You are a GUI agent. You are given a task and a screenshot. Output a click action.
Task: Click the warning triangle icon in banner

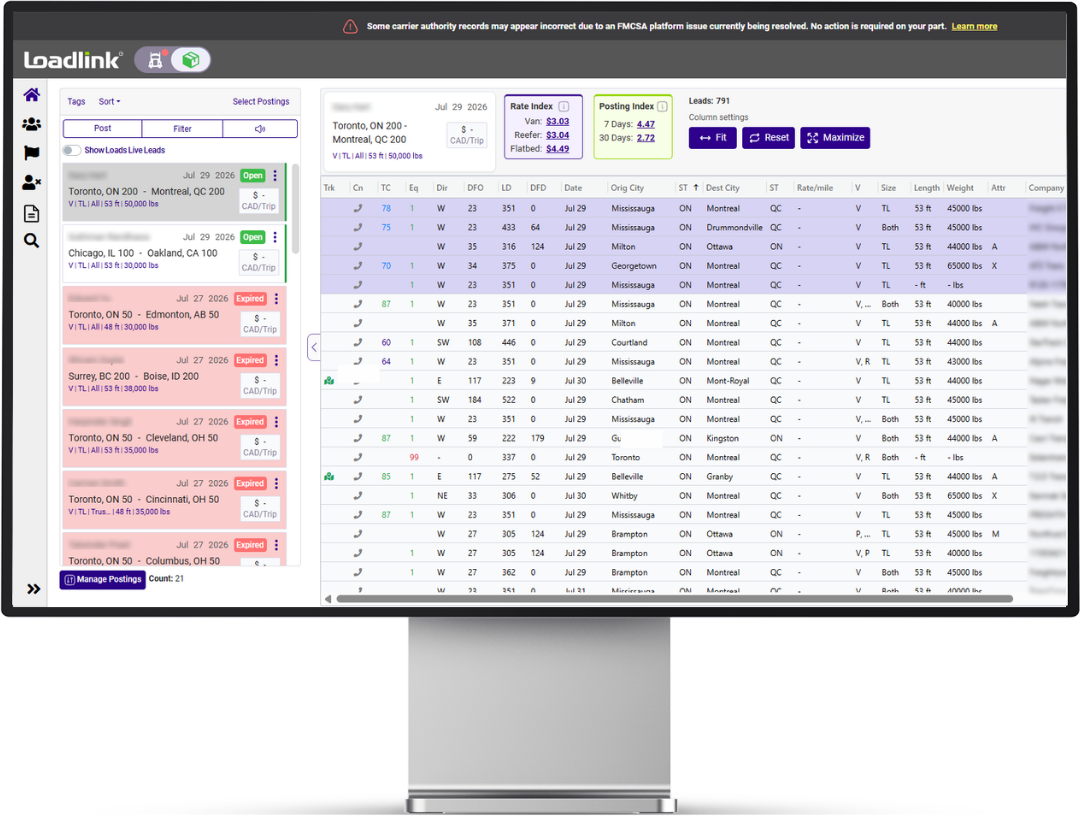(x=350, y=27)
